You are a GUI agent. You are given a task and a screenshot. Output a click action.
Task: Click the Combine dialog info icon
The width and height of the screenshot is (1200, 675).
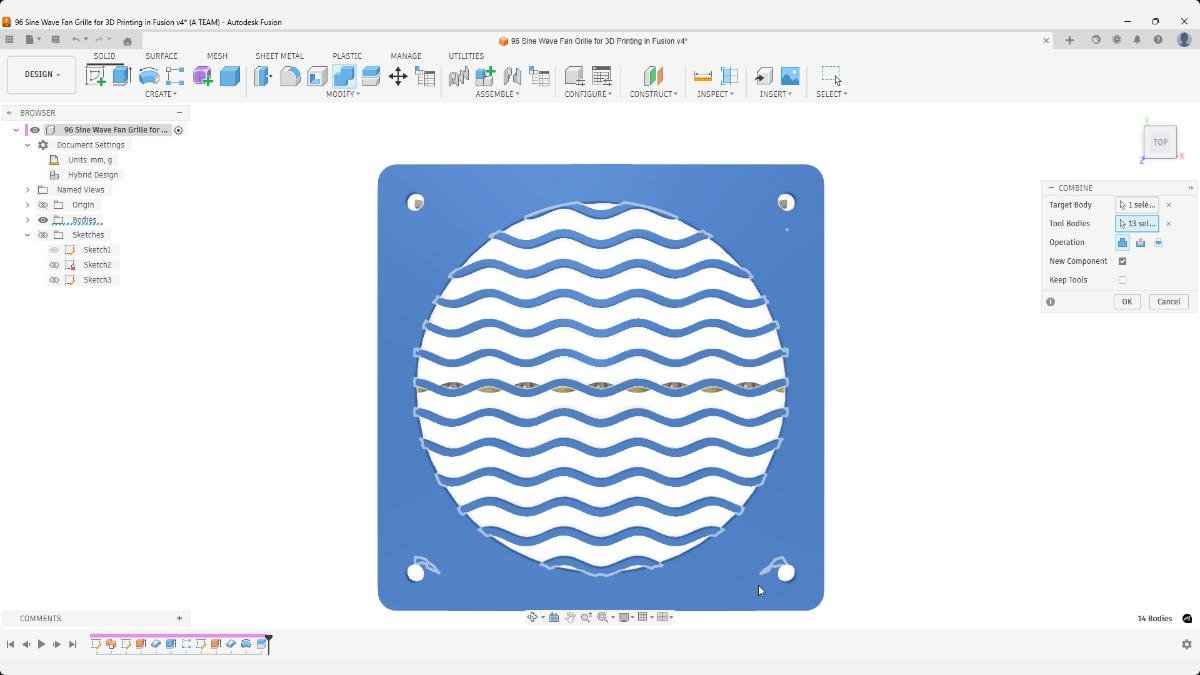tap(1051, 302)
